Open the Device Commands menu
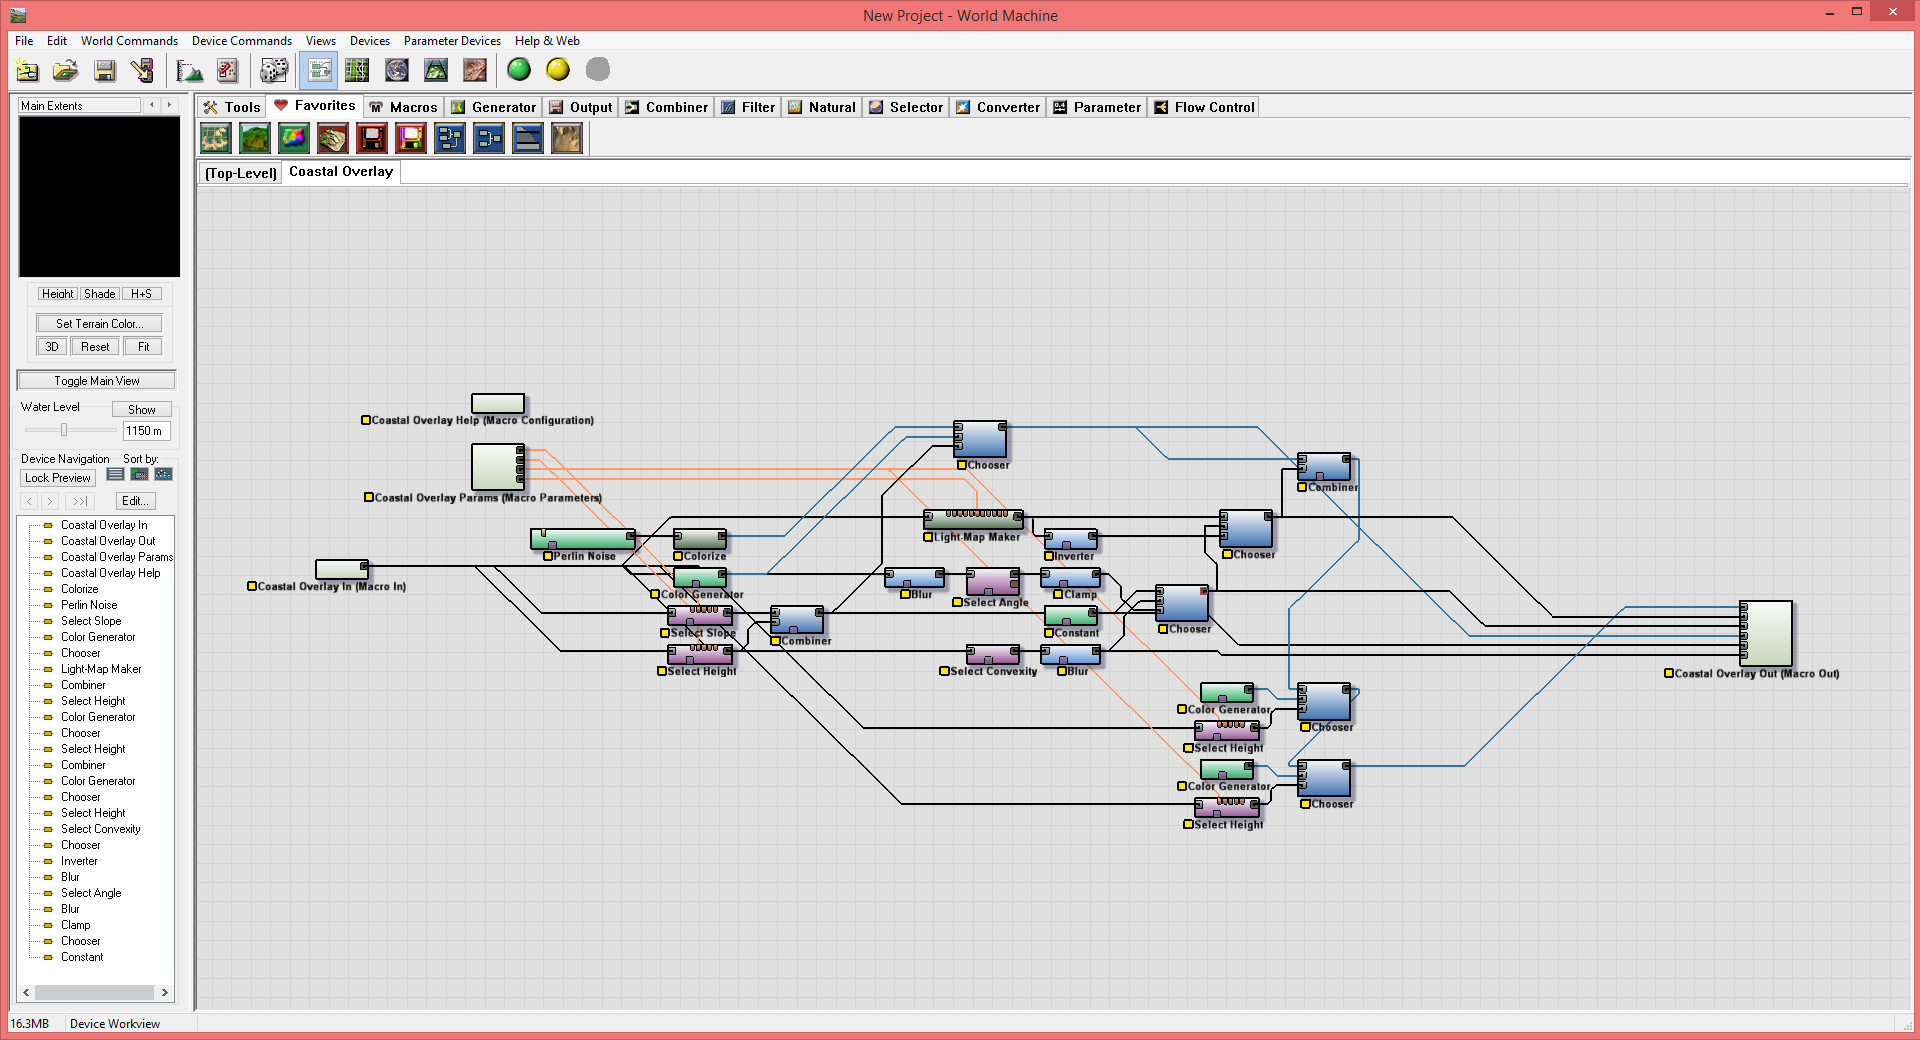This screenshot has height=1040, width=1920. click(241, 41)
